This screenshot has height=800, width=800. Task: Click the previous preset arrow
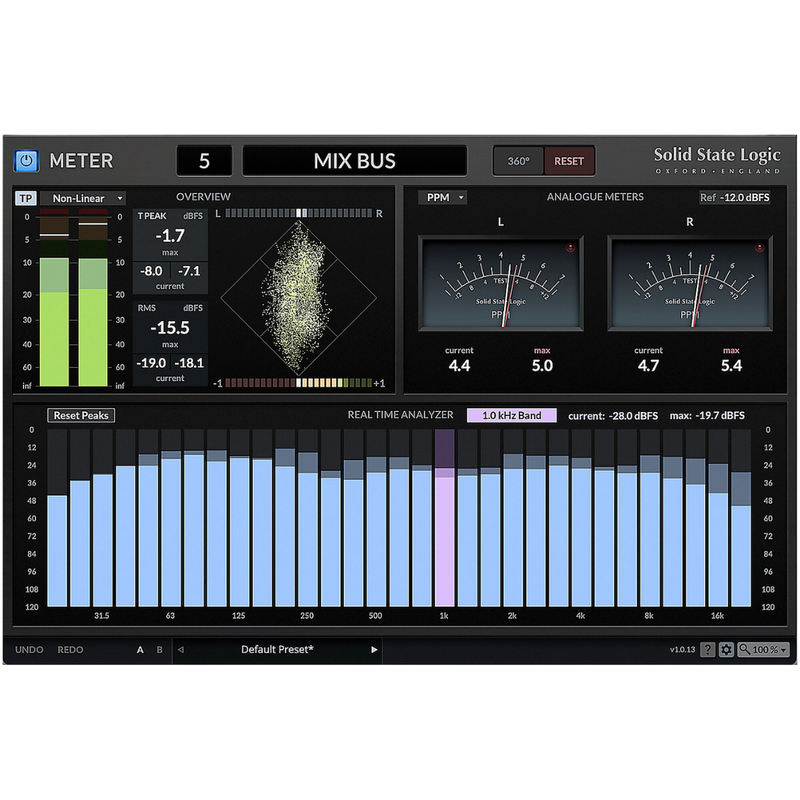point(181,650)
